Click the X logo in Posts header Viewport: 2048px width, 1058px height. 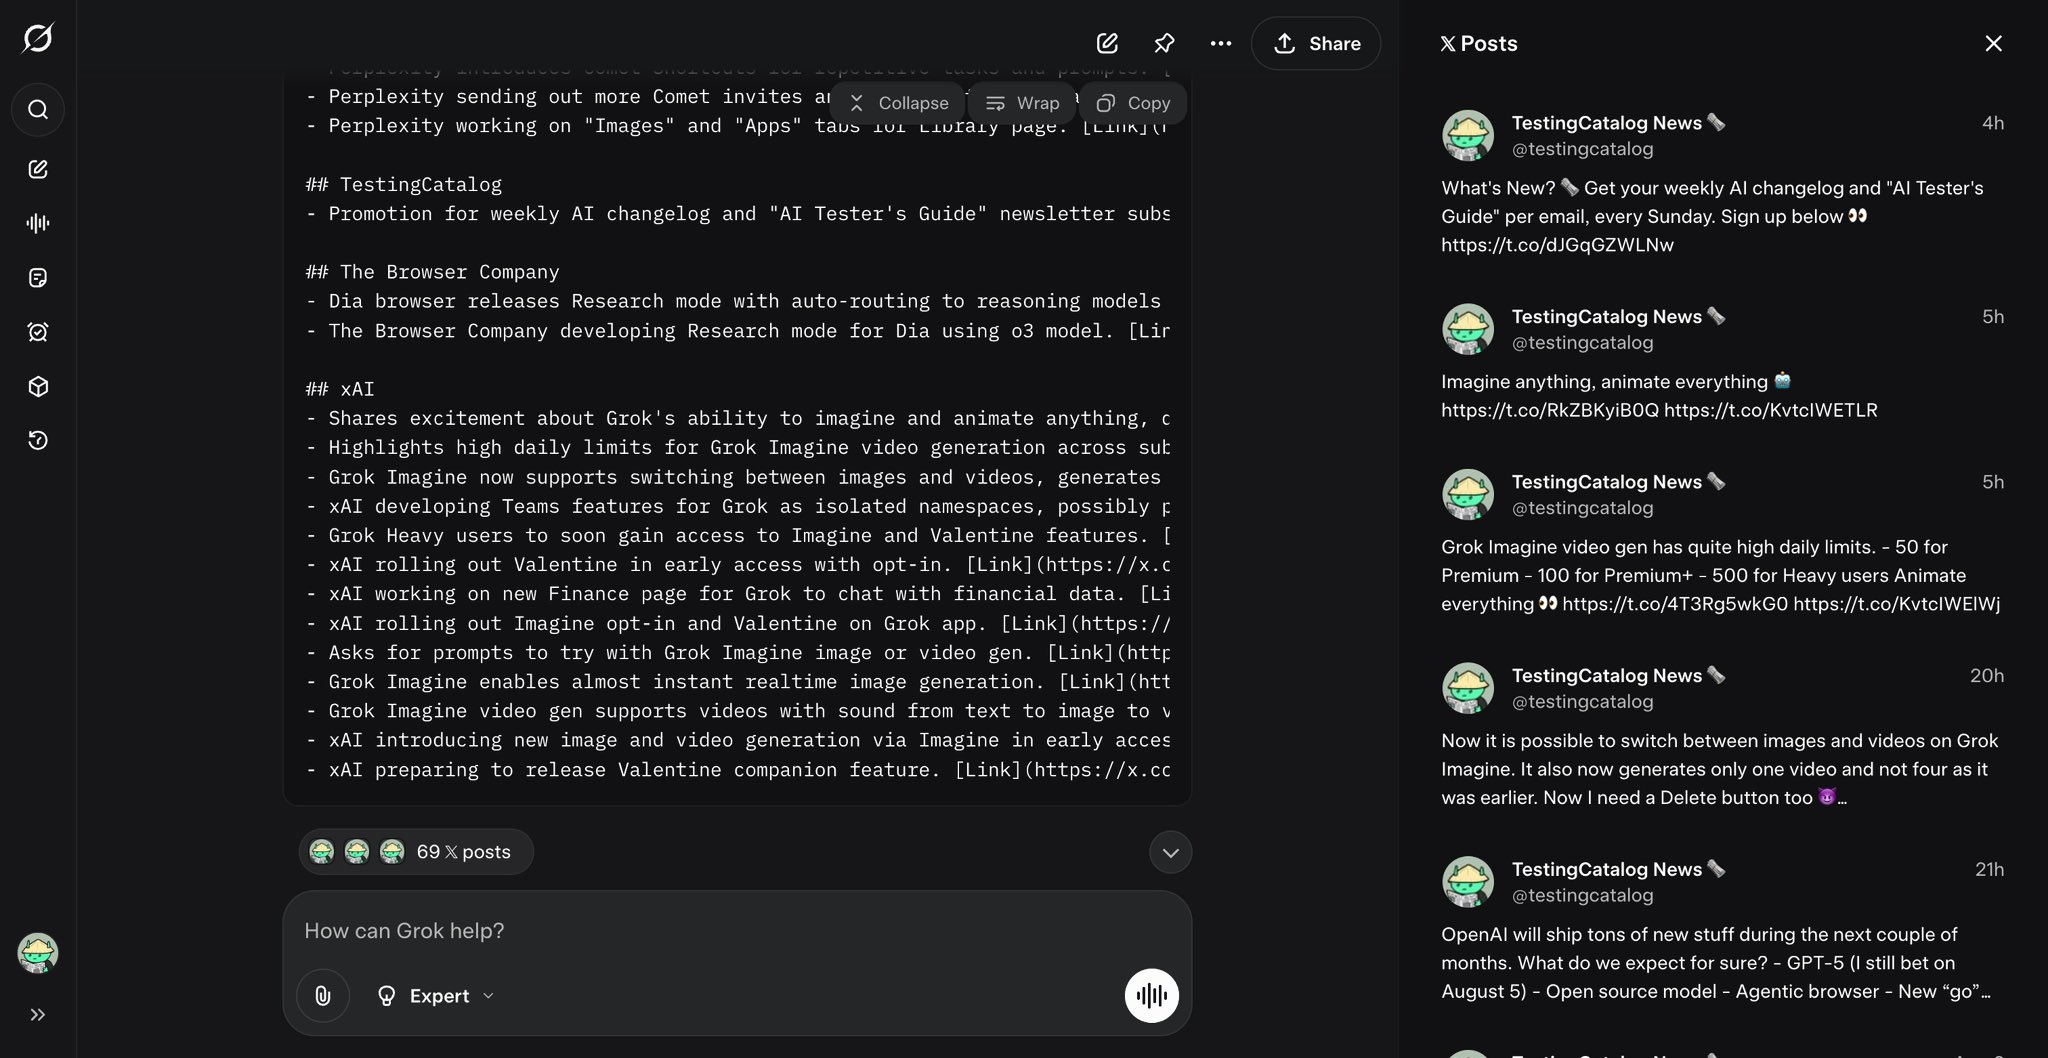click(1448, 44)
